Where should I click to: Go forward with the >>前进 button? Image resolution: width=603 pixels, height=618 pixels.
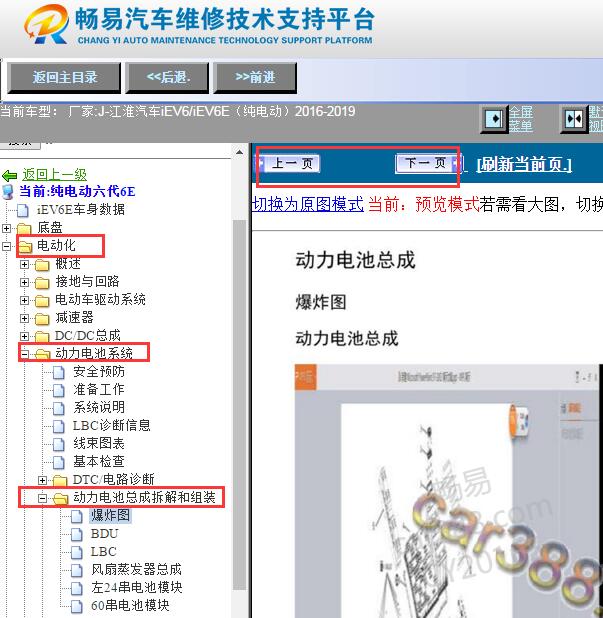tap(255, 77)
